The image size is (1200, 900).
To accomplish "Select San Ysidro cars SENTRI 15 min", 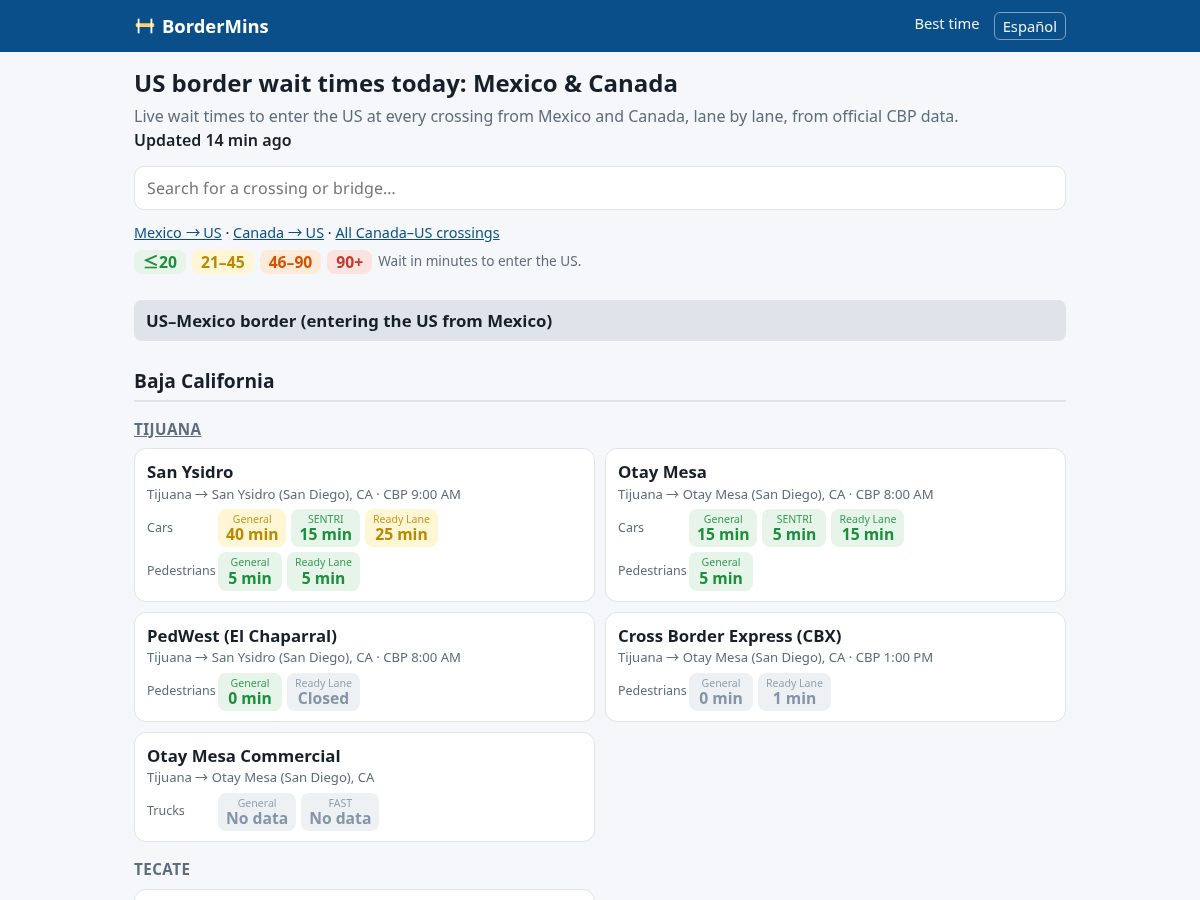I will click(x=325, y=528).
